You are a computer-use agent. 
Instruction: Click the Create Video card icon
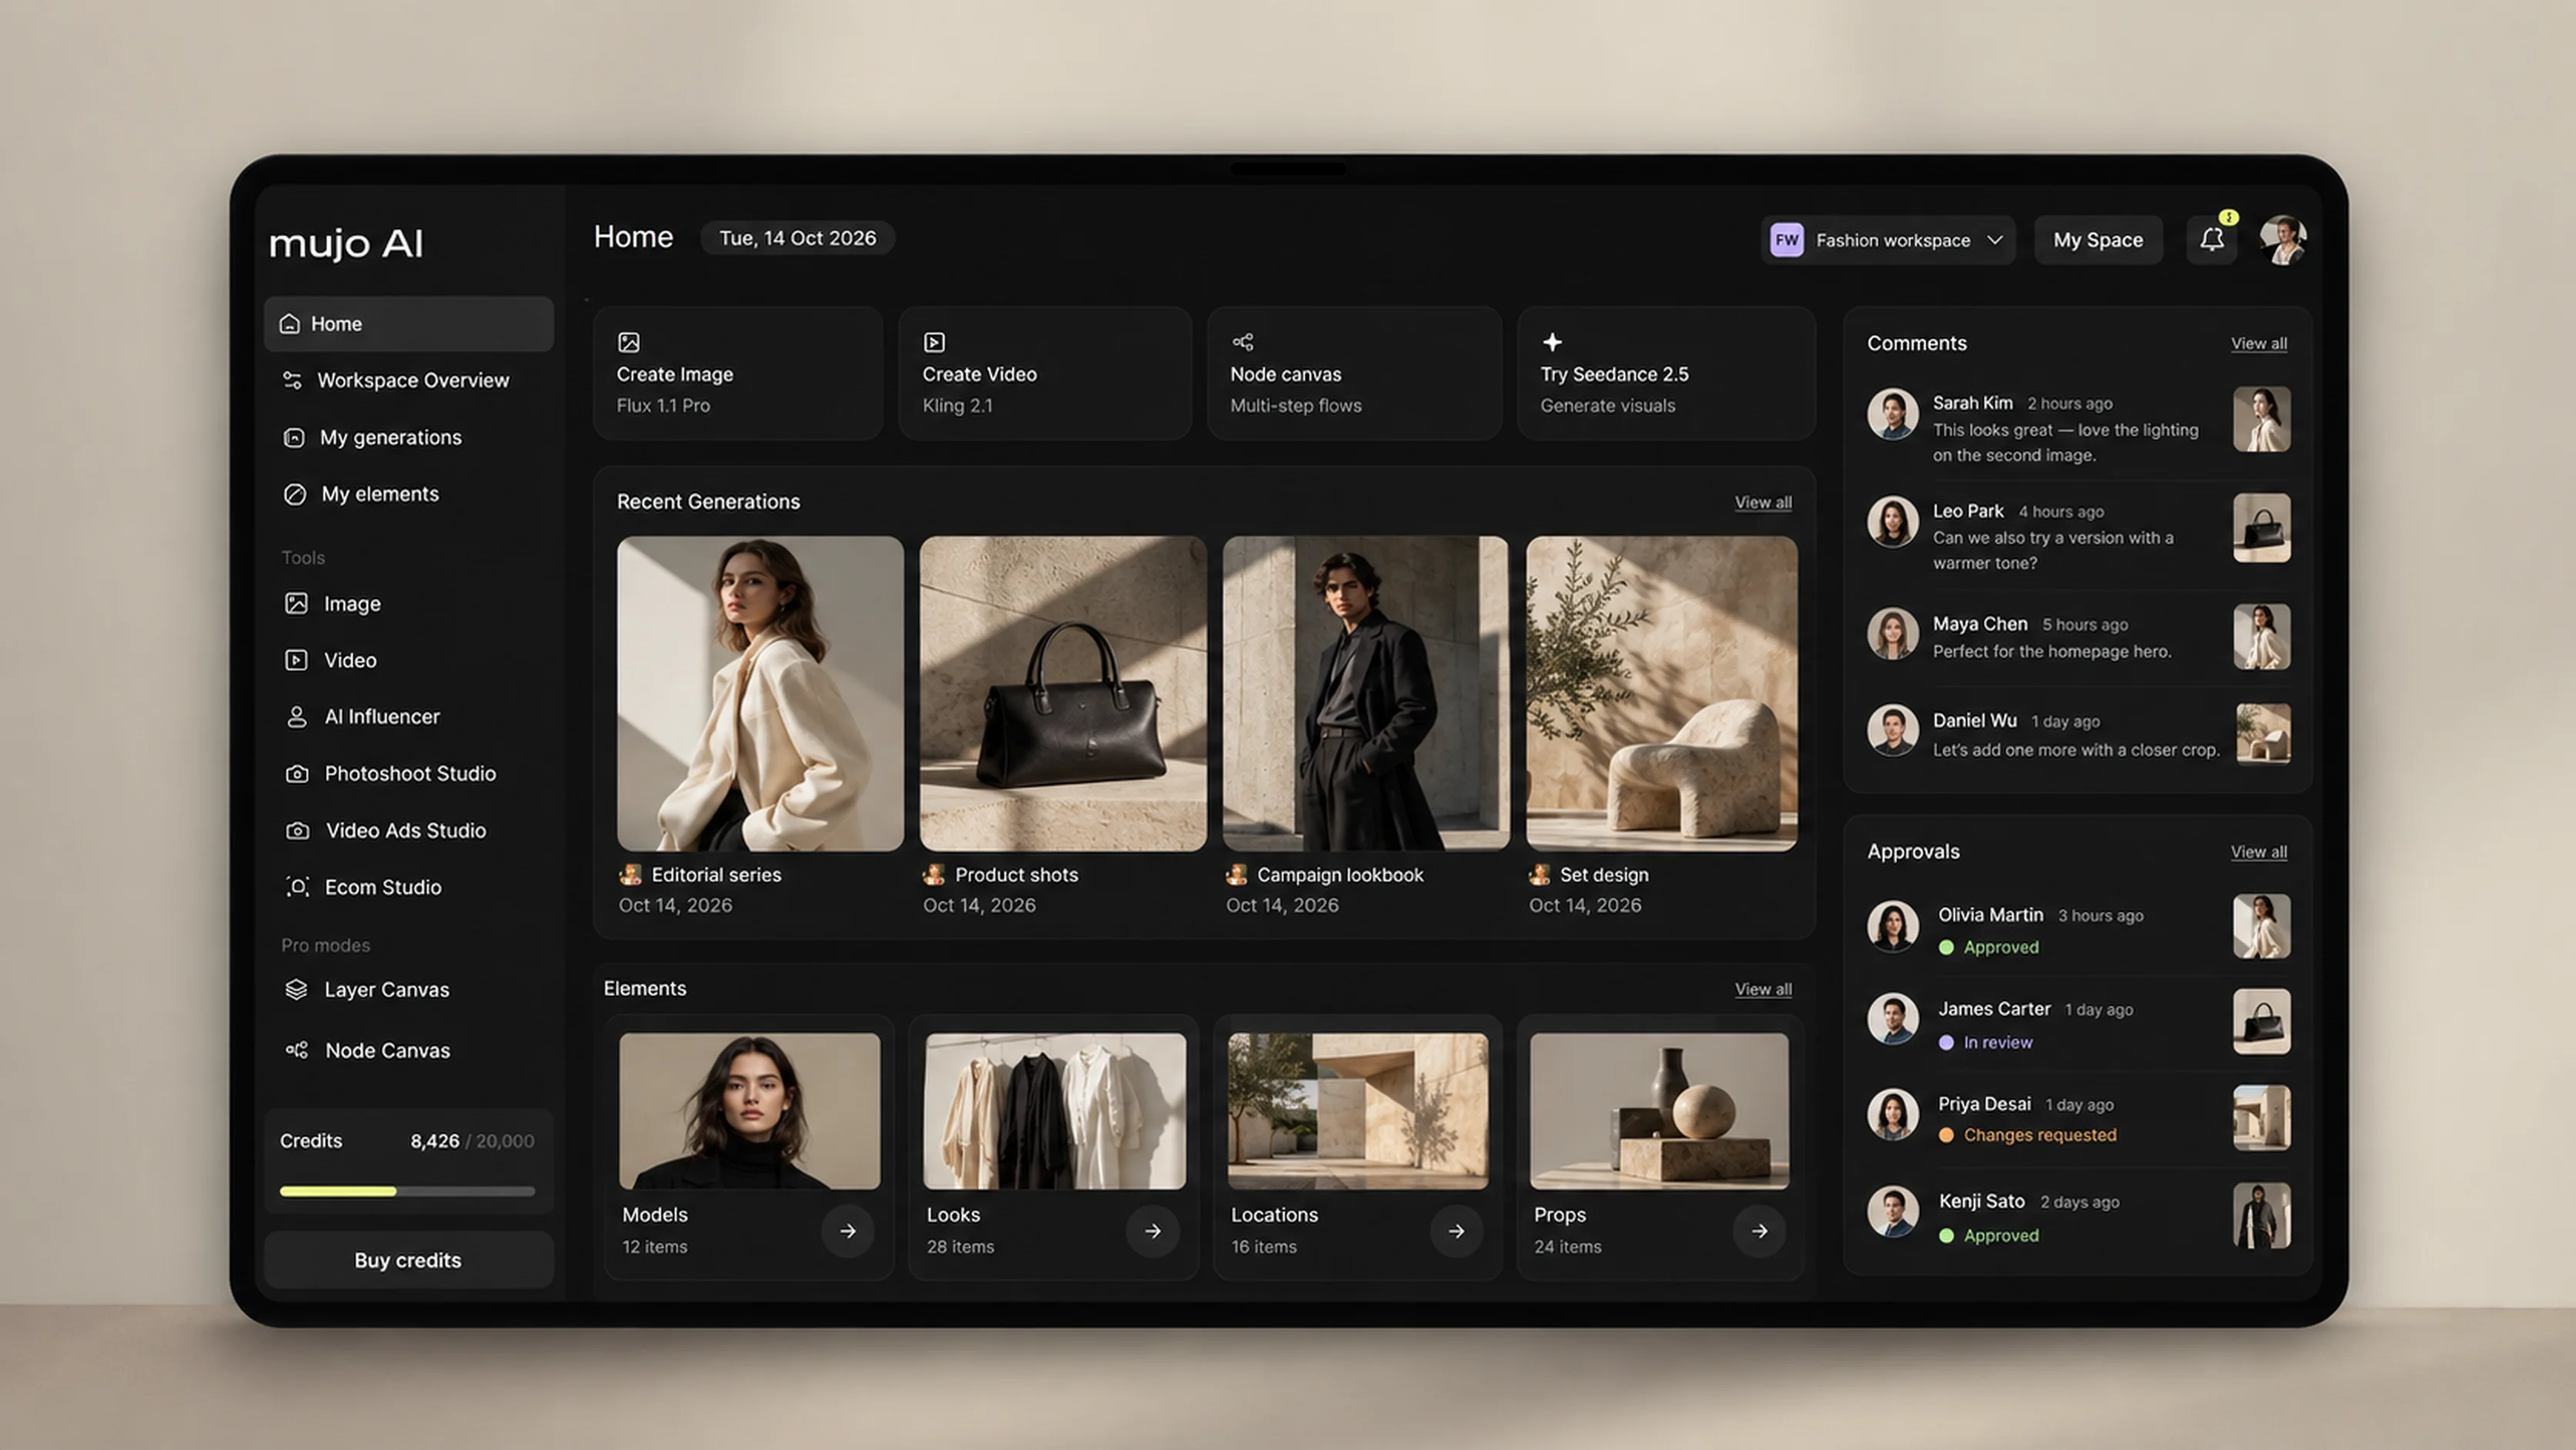(934, 342)
